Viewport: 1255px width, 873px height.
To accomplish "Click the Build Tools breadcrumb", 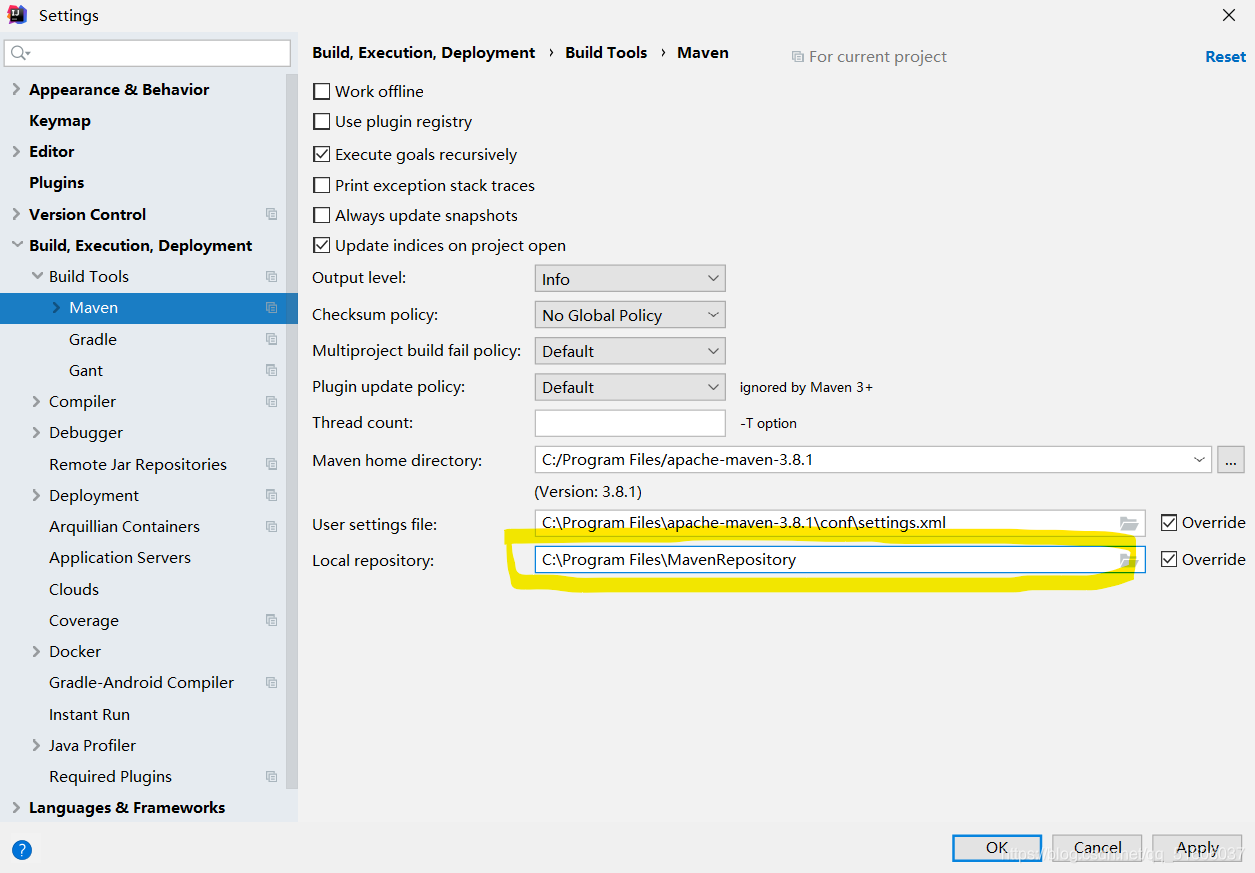I will coord(606,52).
